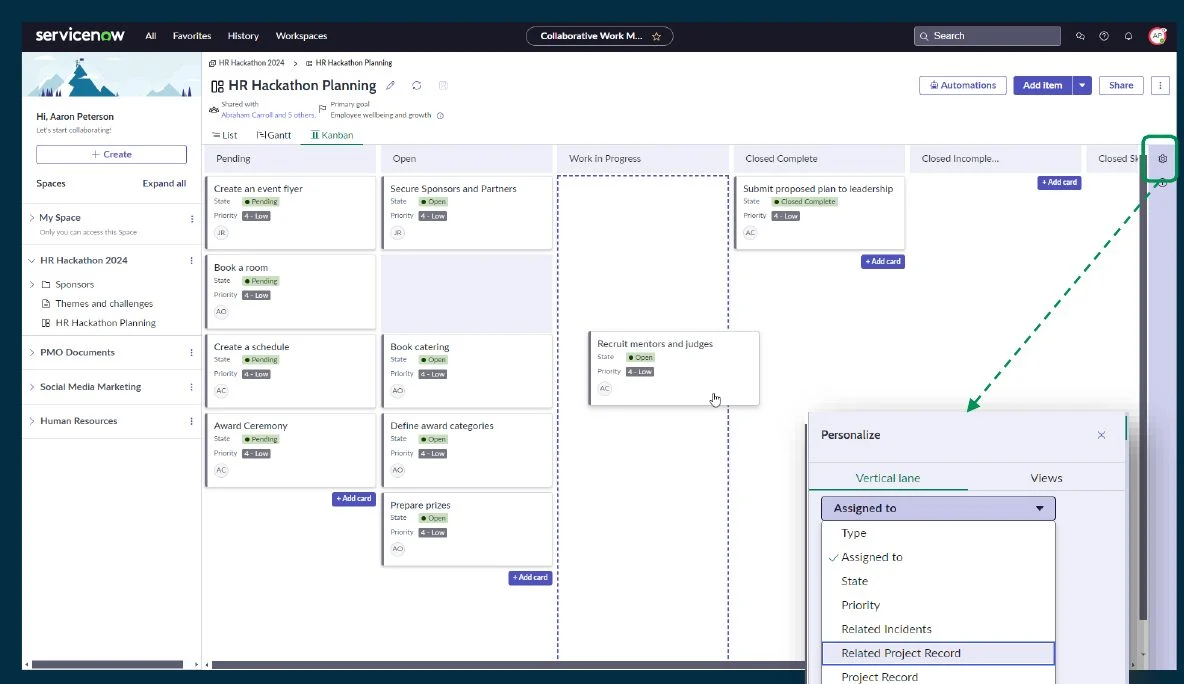Choose Related Project Record option
Viewport: 1184px width, 684px height.
[938, 654]
